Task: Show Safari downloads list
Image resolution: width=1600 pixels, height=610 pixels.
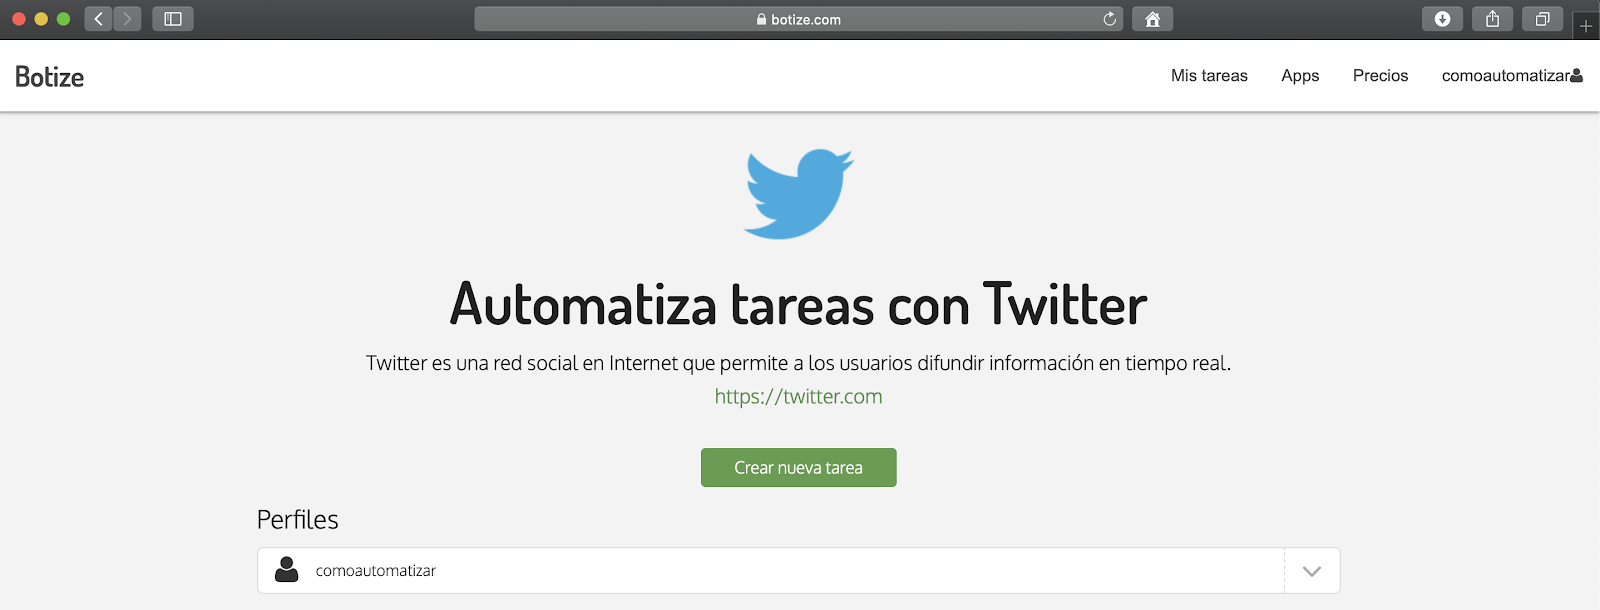Action: pyautogui.click(x=1442, y=19)
